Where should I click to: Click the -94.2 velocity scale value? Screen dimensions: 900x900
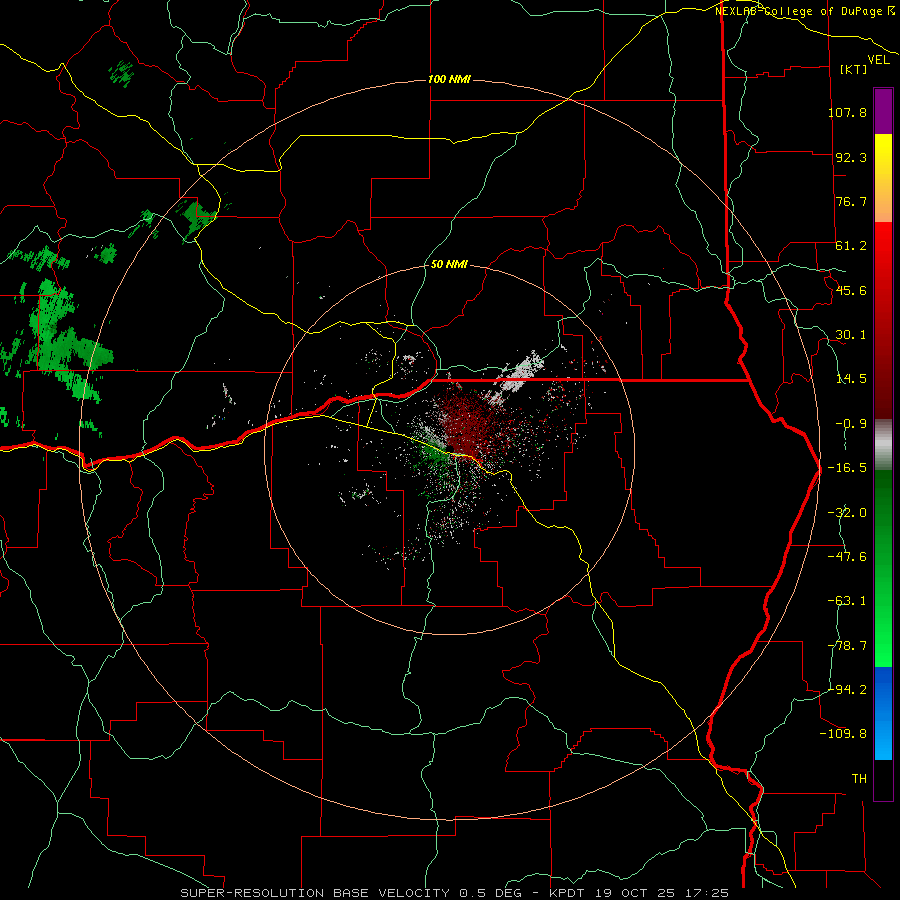(847, 689)
